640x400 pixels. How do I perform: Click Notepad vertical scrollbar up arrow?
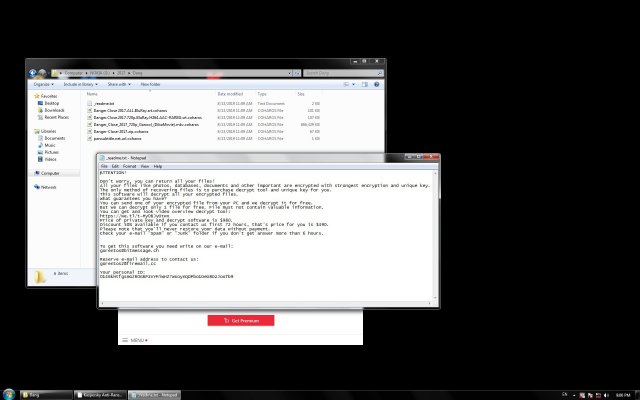(435, 173)
